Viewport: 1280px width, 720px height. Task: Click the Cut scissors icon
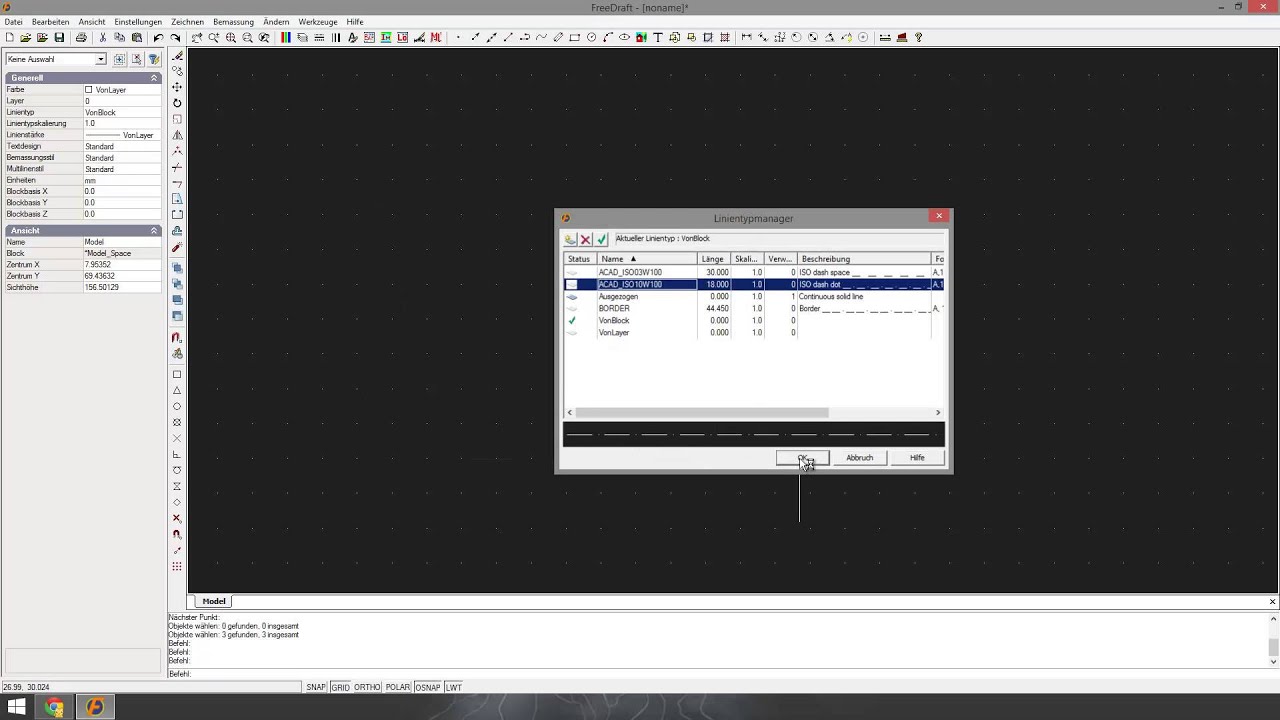(102, 38)
